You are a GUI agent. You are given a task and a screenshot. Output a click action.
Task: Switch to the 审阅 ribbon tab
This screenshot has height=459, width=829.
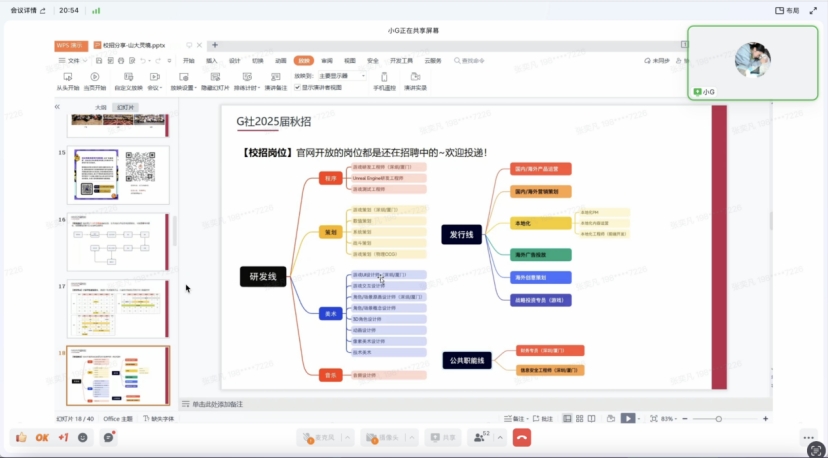327,61
